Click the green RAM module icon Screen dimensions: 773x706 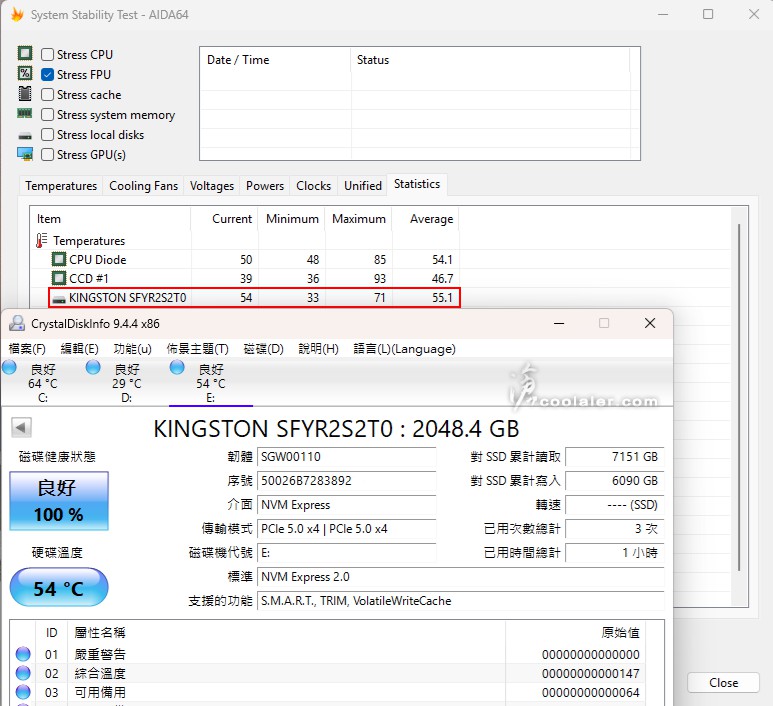25,113
